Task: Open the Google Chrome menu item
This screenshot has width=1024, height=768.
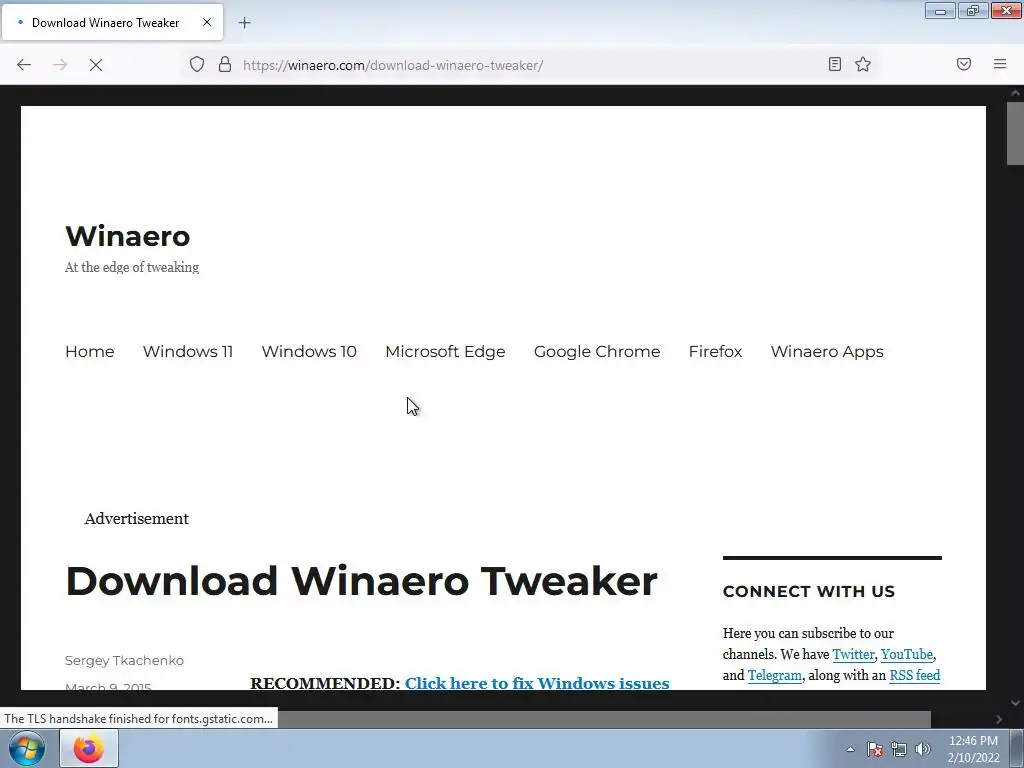Action: pyautogui.click(x=597, y=351)
